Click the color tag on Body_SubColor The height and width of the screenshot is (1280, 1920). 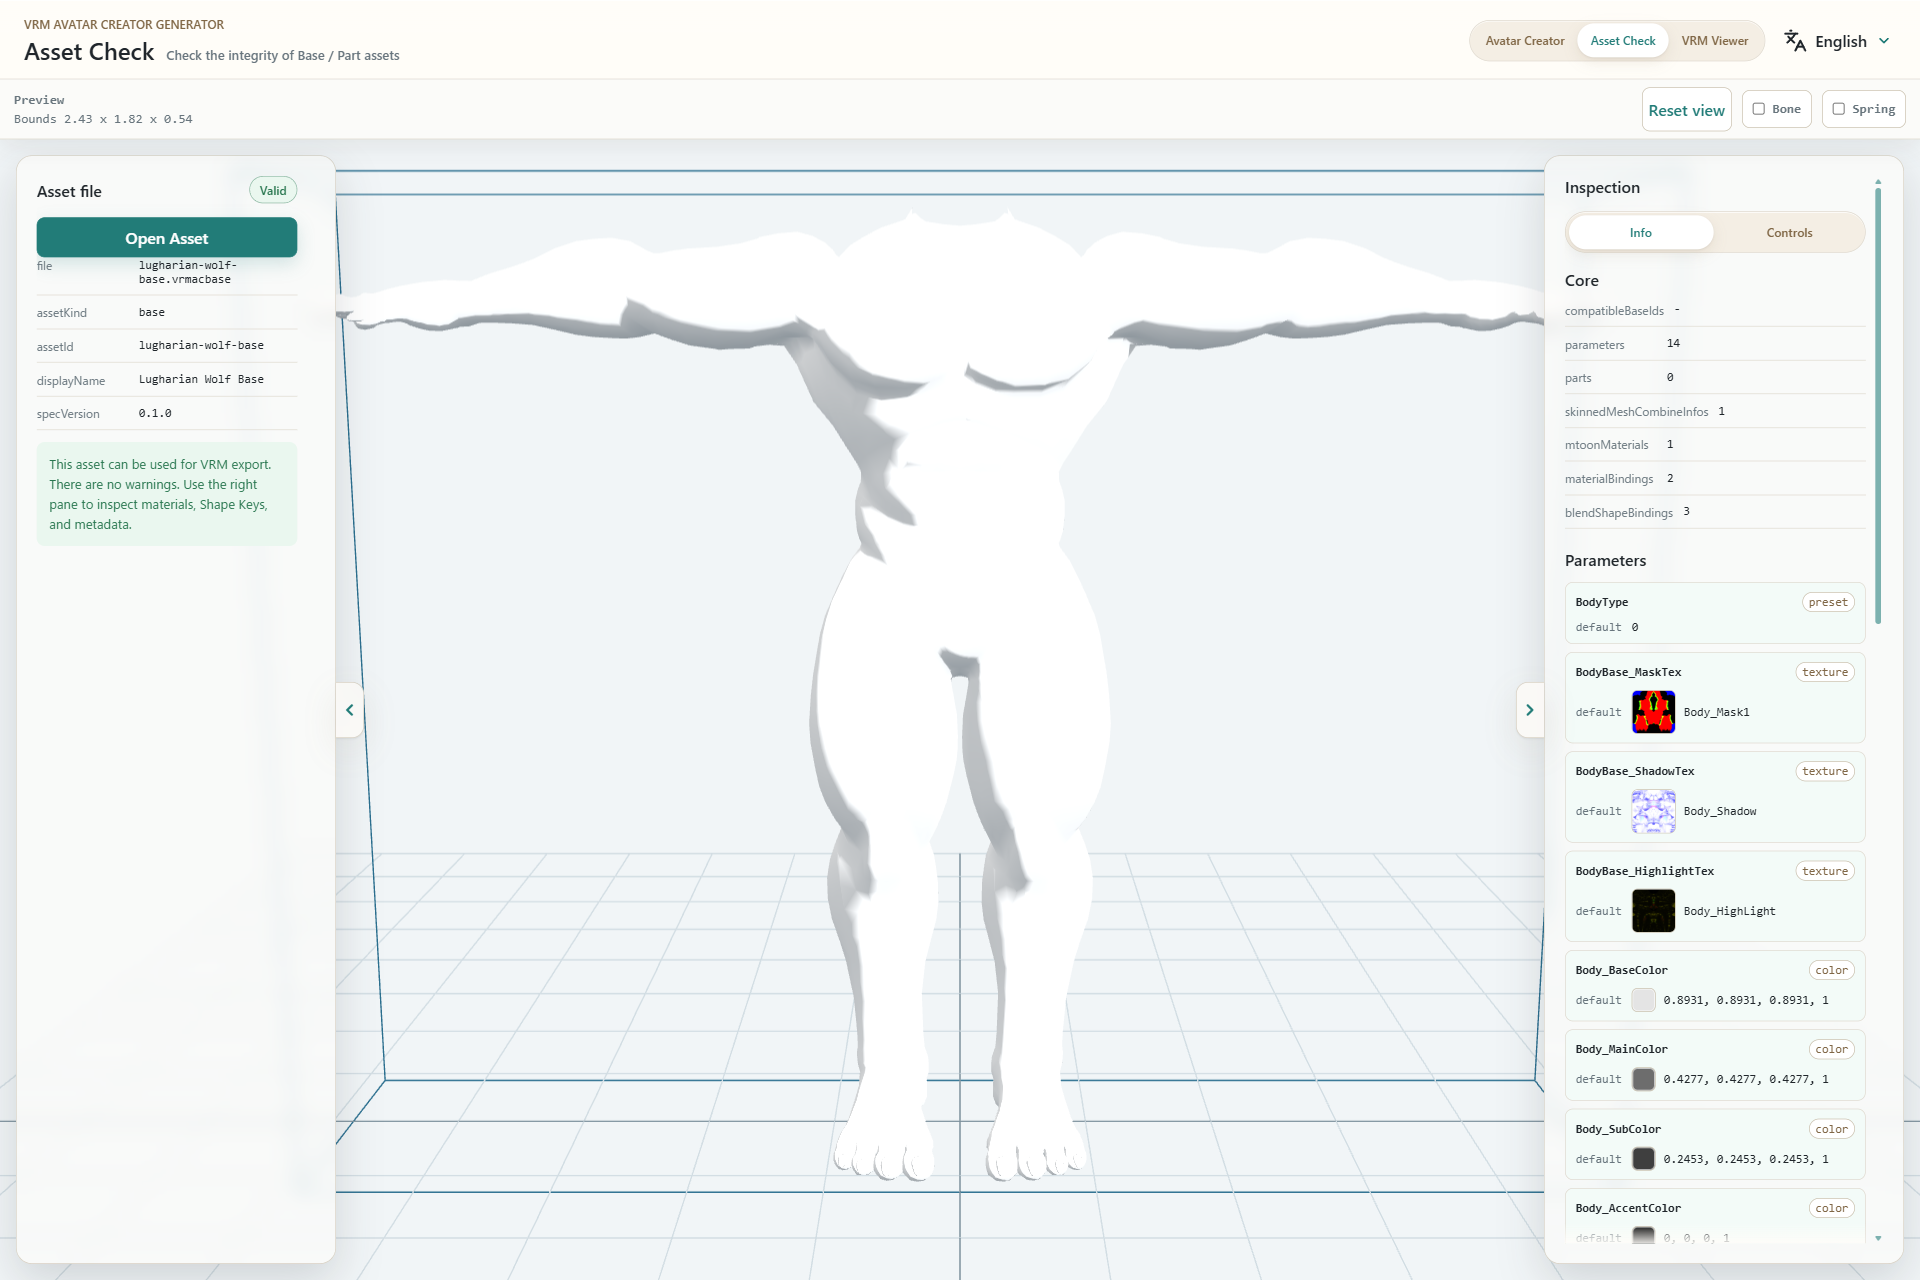click(x=1831, y=1129)
